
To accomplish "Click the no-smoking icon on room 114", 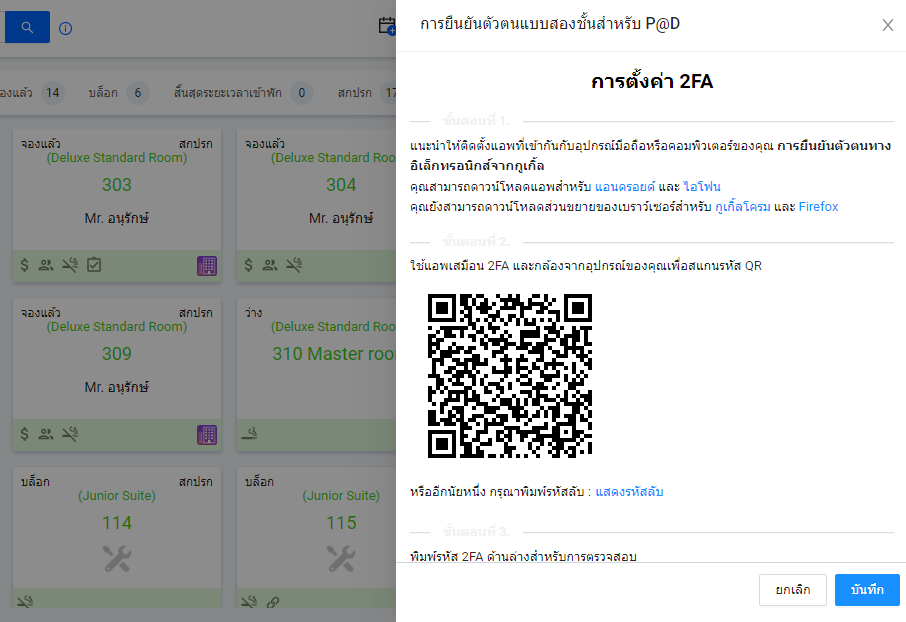I will tap(25, 602).
